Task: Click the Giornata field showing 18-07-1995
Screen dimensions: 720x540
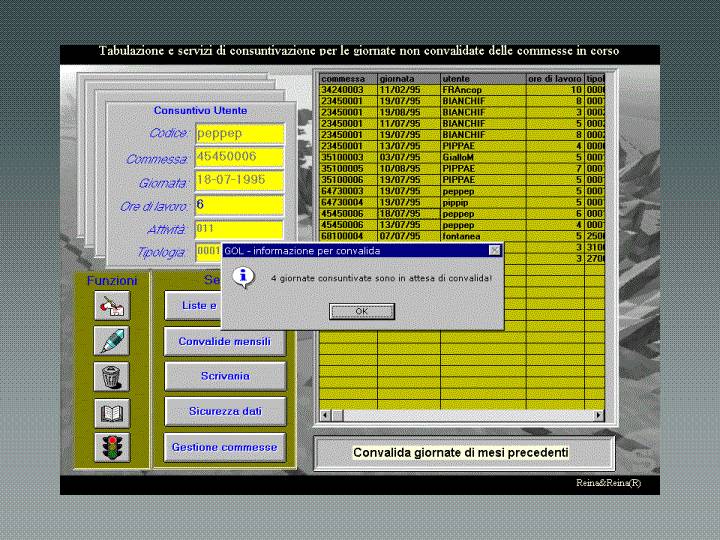Action: tap(239, 181)
